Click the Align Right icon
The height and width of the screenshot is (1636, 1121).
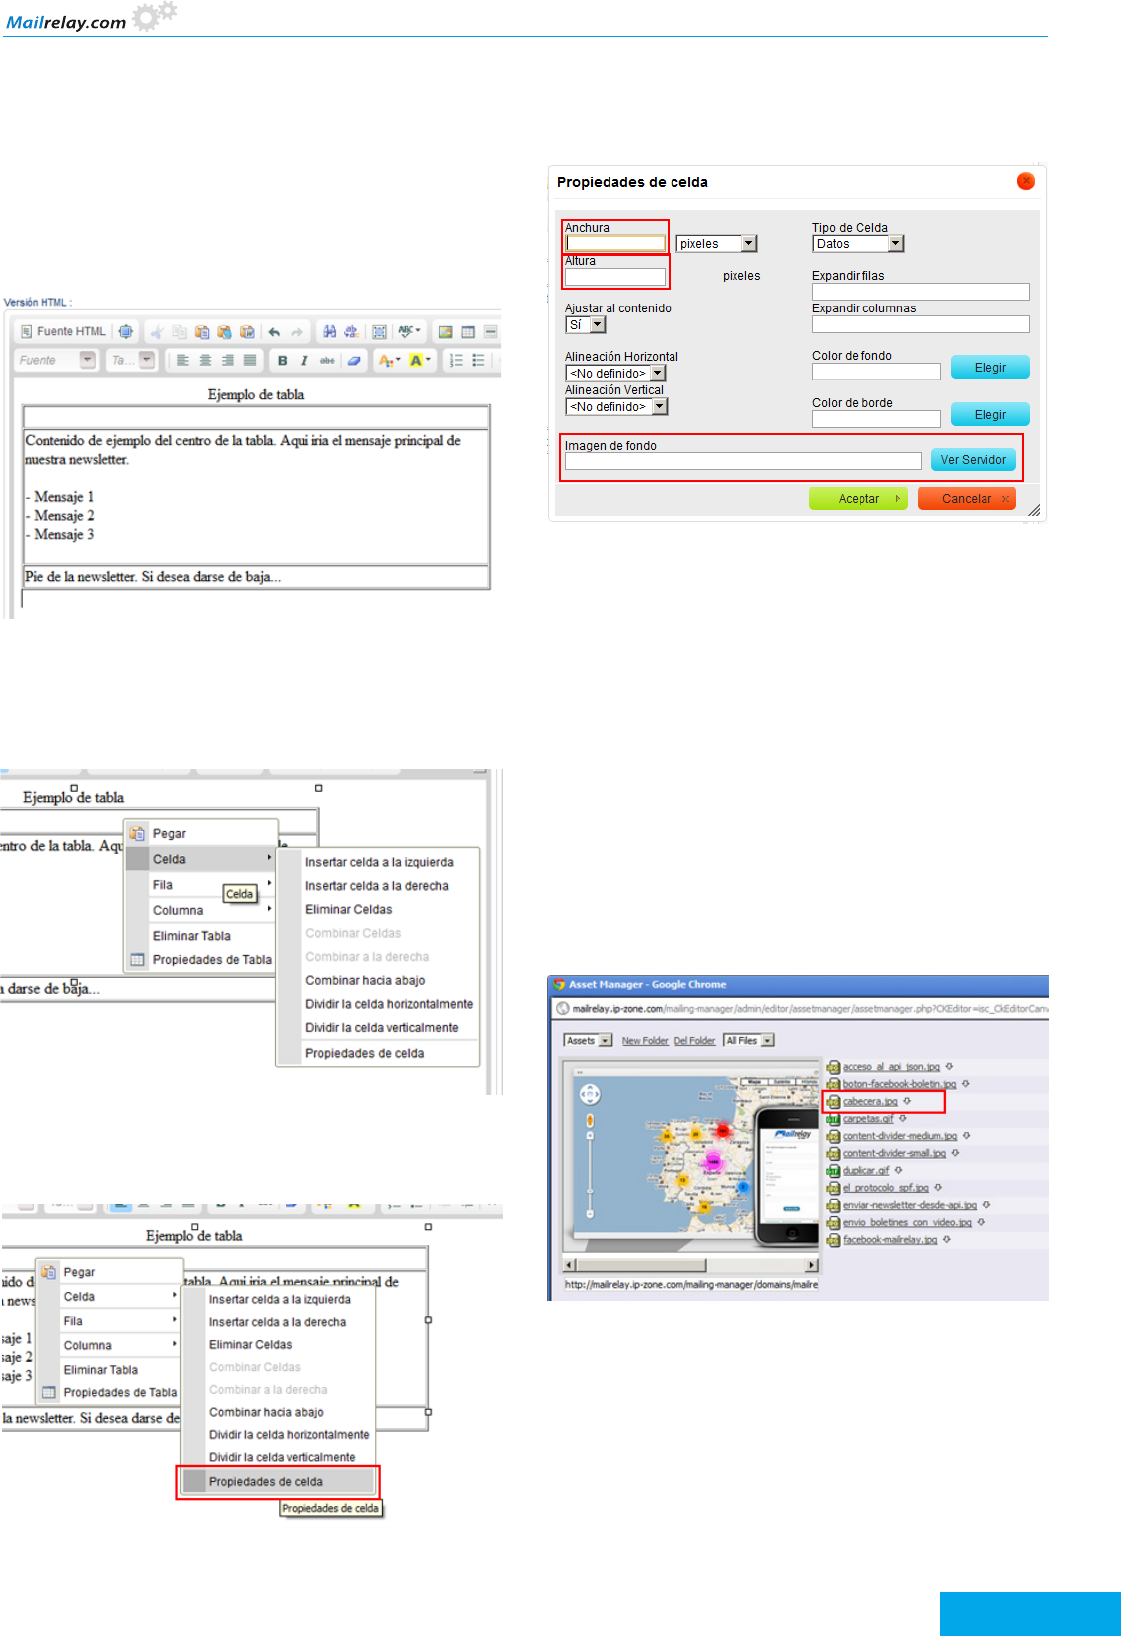click(228, 360)
